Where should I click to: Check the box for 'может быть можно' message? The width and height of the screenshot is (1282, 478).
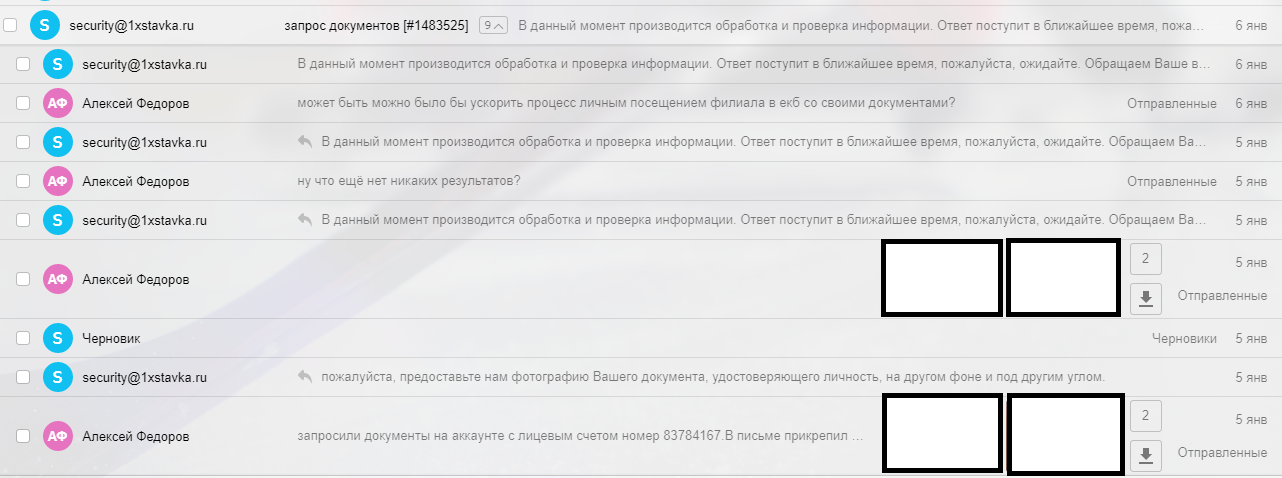tap(23, 103)
